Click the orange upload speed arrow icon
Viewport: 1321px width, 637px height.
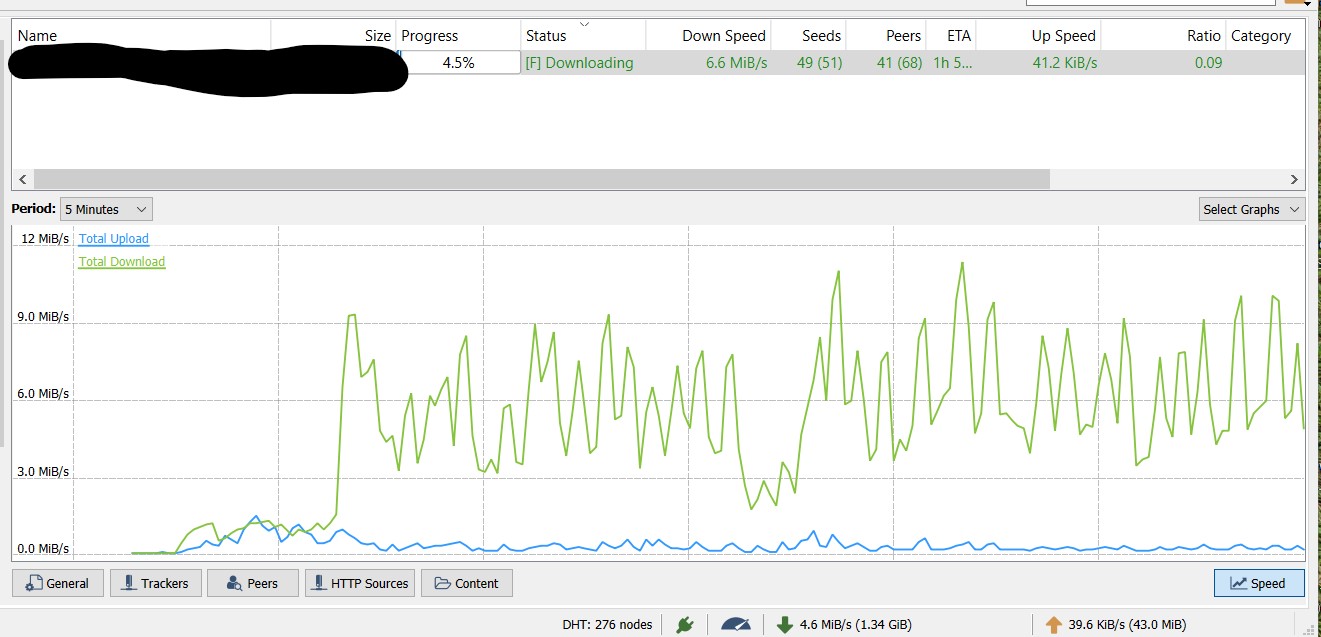1053,624
